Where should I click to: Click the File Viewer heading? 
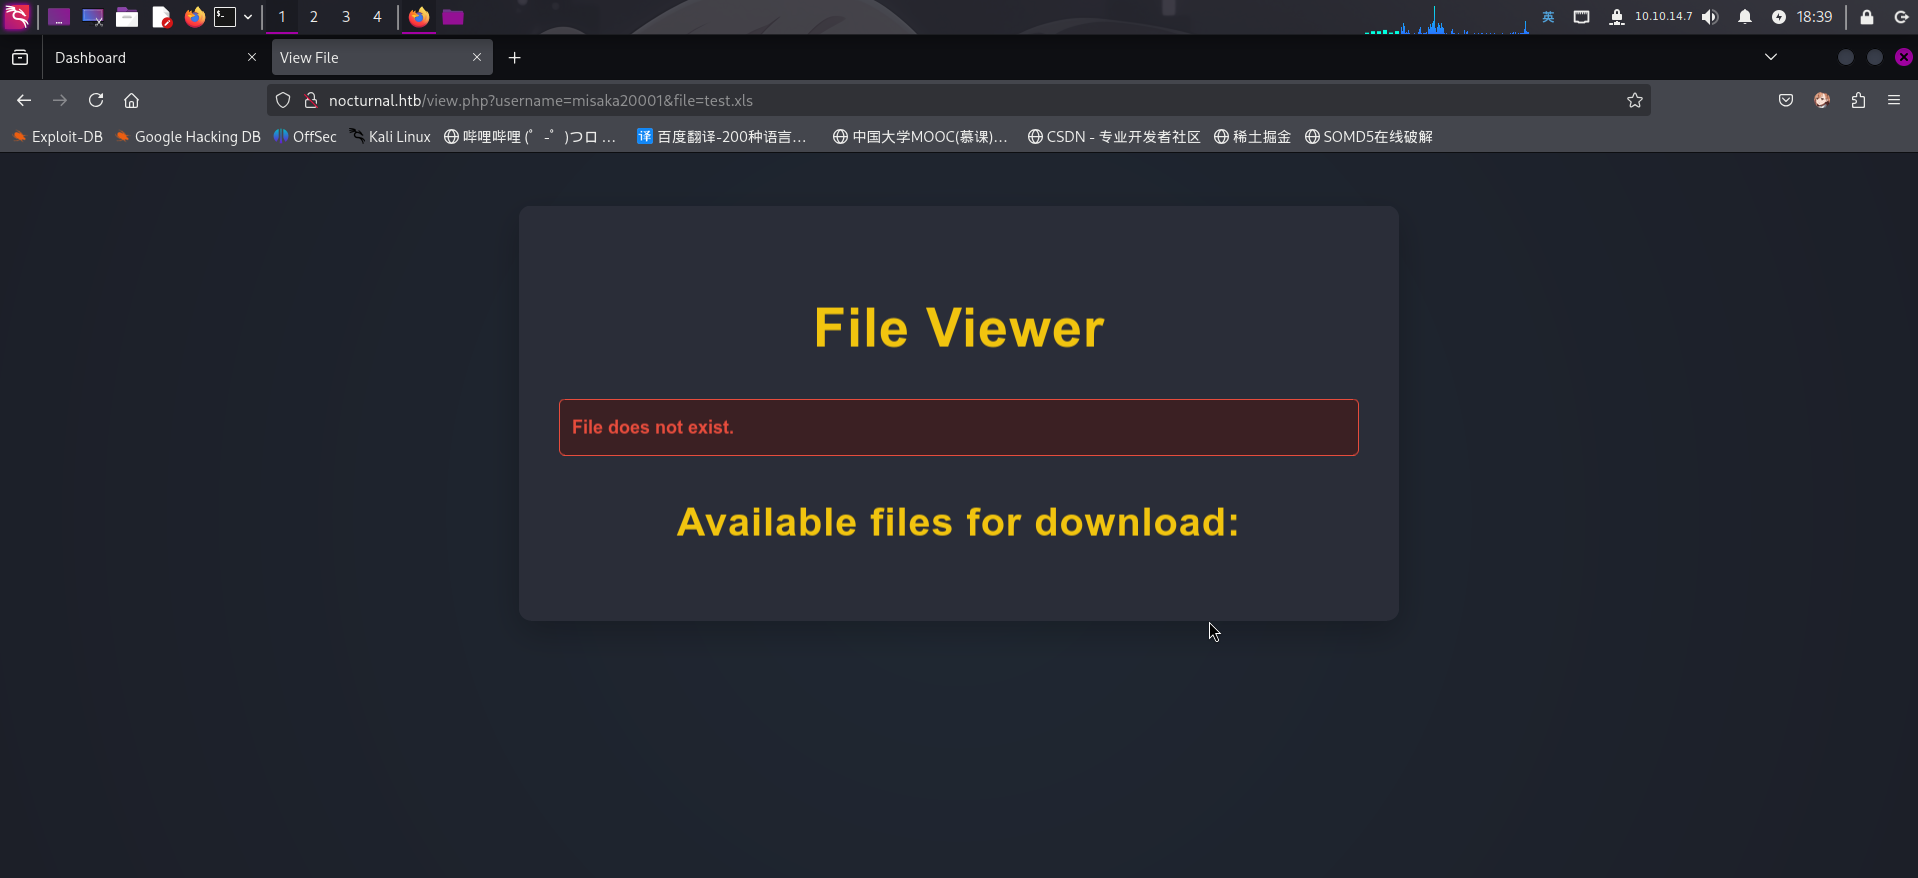959,328
